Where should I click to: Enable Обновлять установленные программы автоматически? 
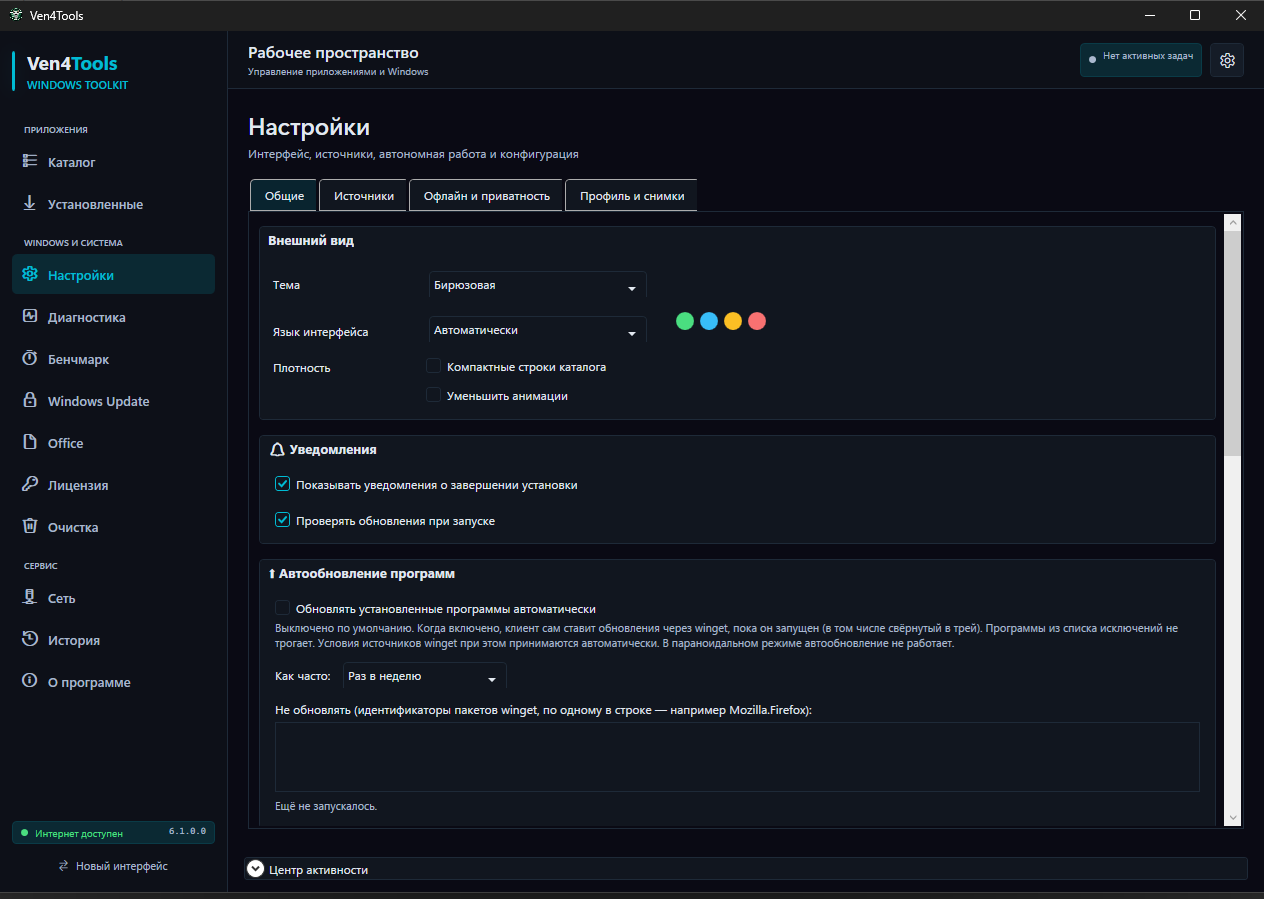(x=282, y=608)
